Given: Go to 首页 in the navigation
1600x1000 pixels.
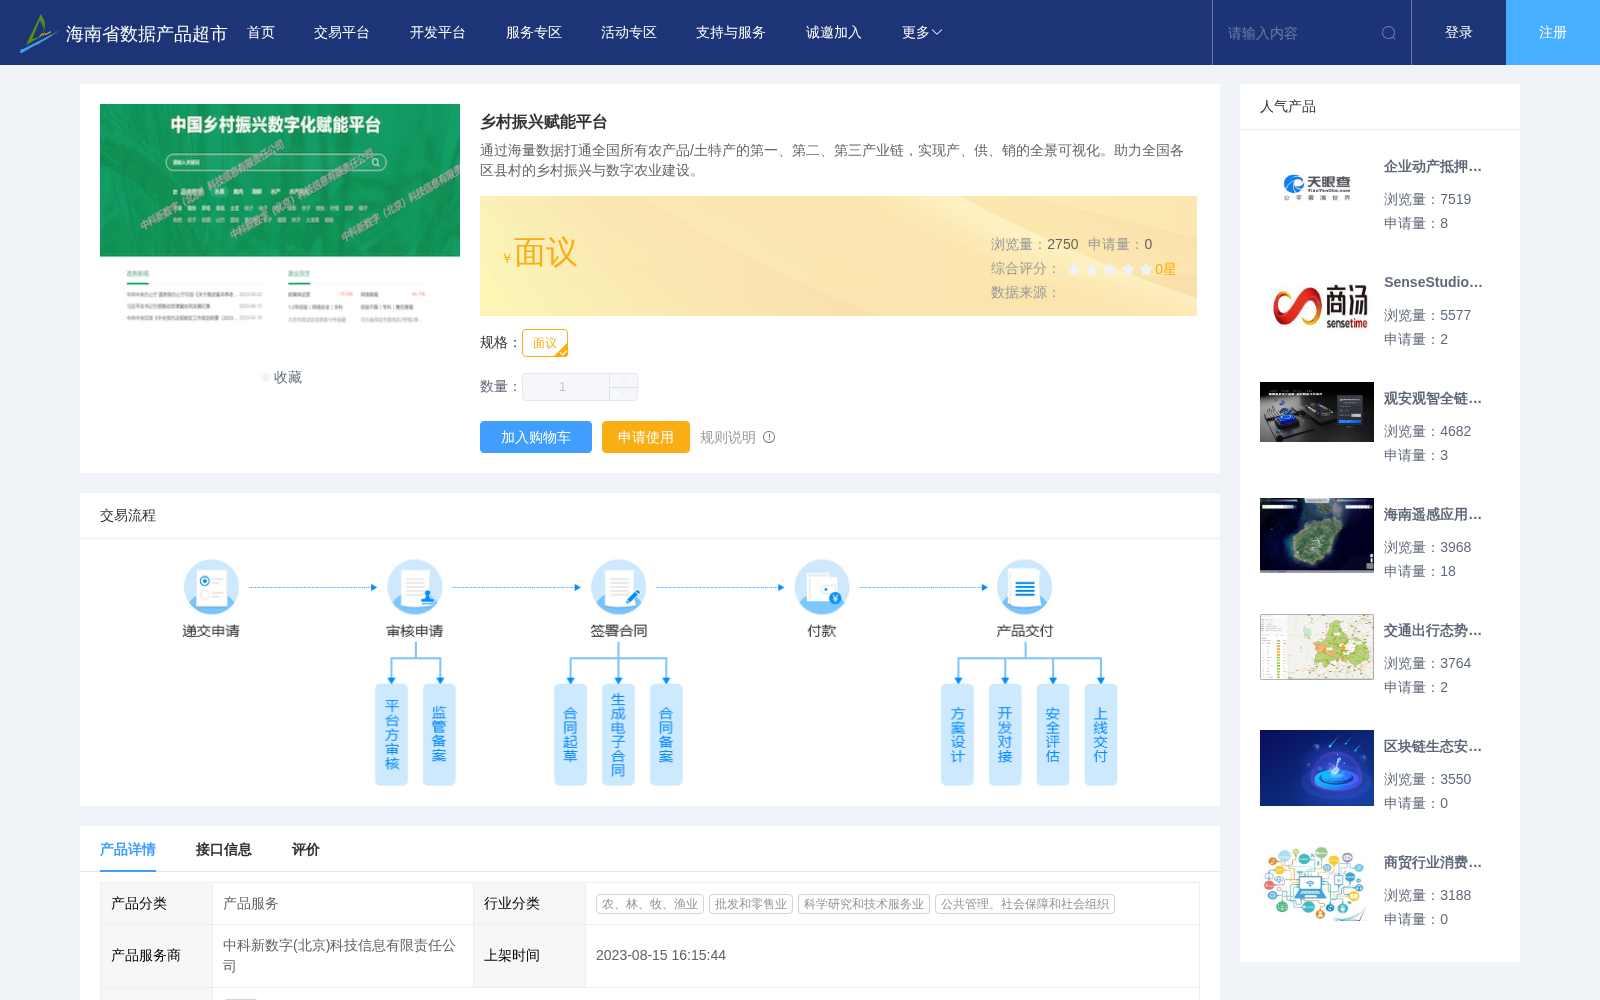Looking at the screenshot, I should point(261,33).
